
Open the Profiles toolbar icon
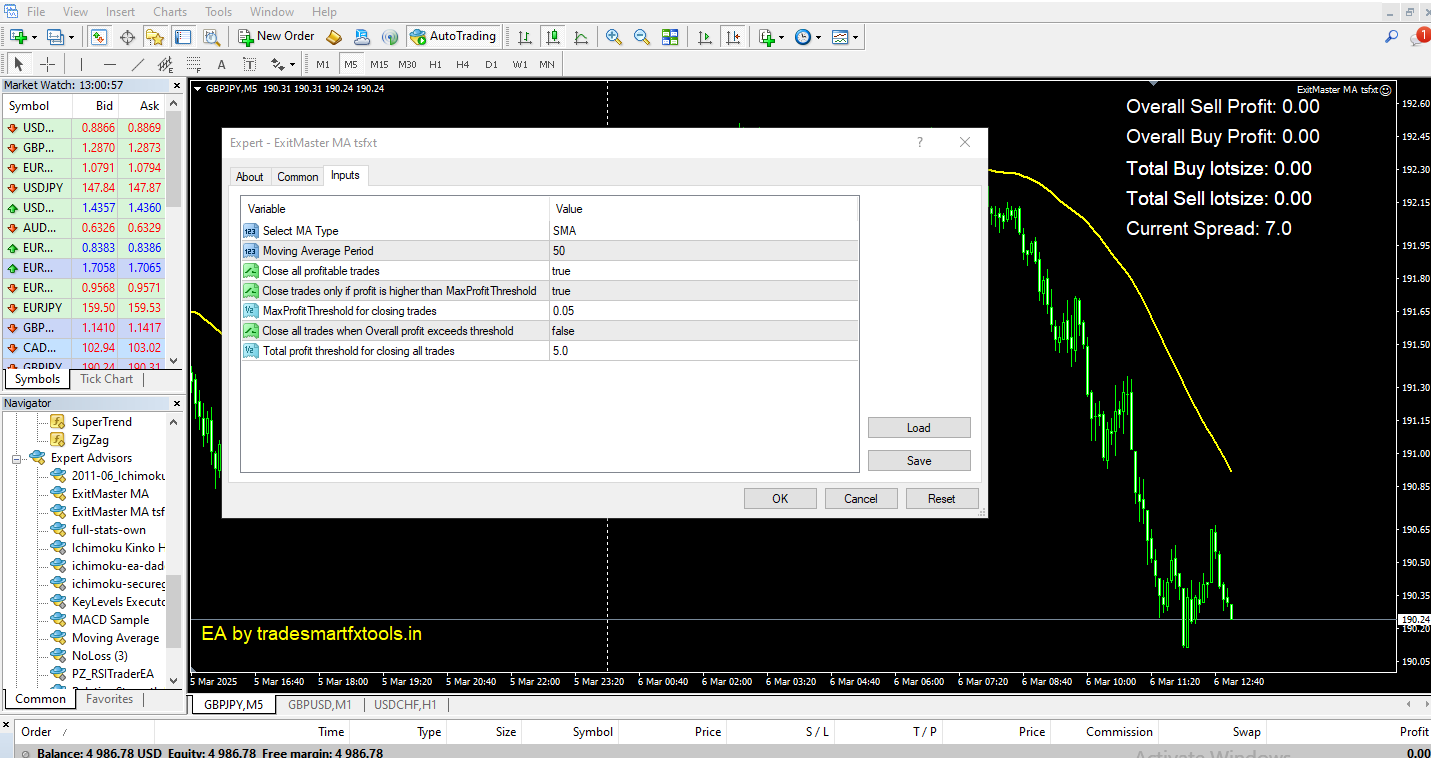(56, 37)
